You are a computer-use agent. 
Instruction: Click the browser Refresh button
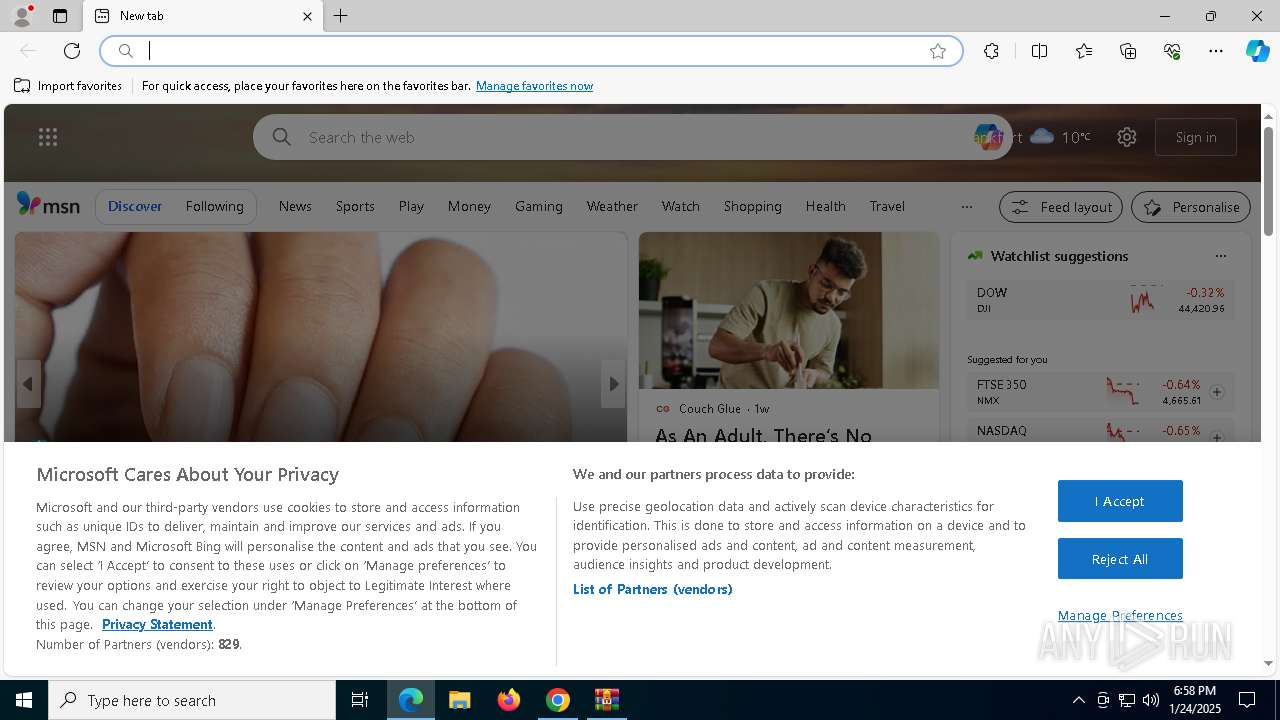(x=72, y=51)
